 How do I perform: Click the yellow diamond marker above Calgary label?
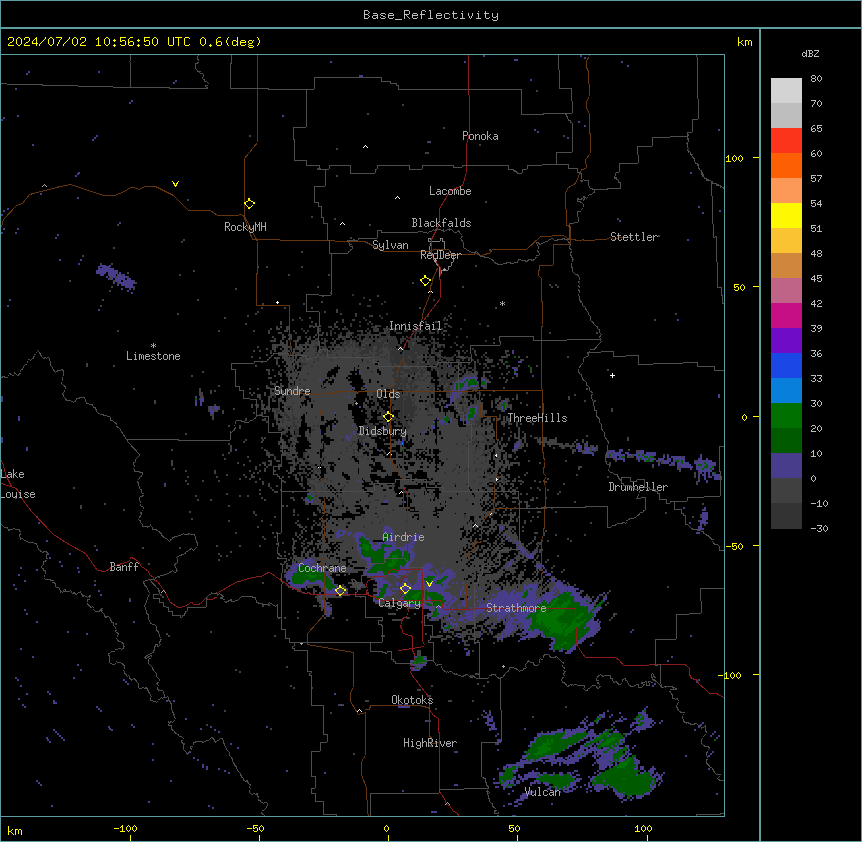(x=405, y=589)
